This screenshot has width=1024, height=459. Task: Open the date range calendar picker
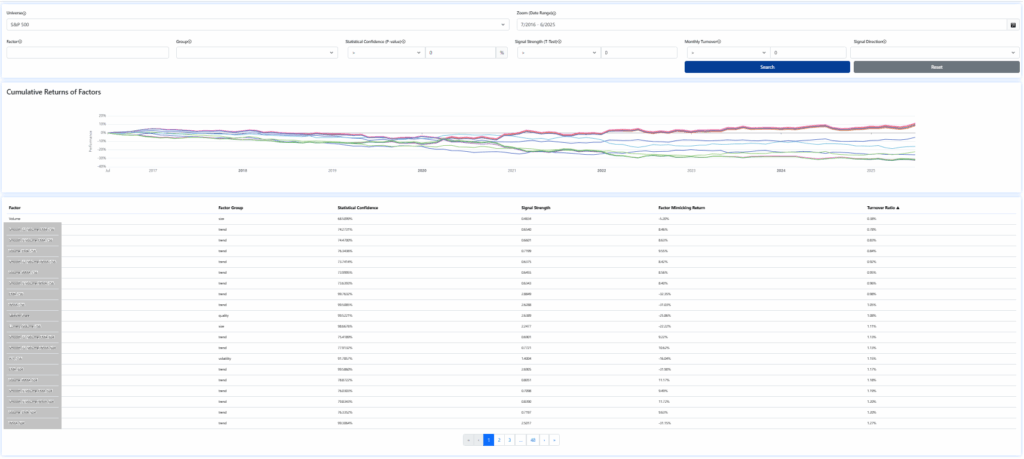coord(1013,24)
